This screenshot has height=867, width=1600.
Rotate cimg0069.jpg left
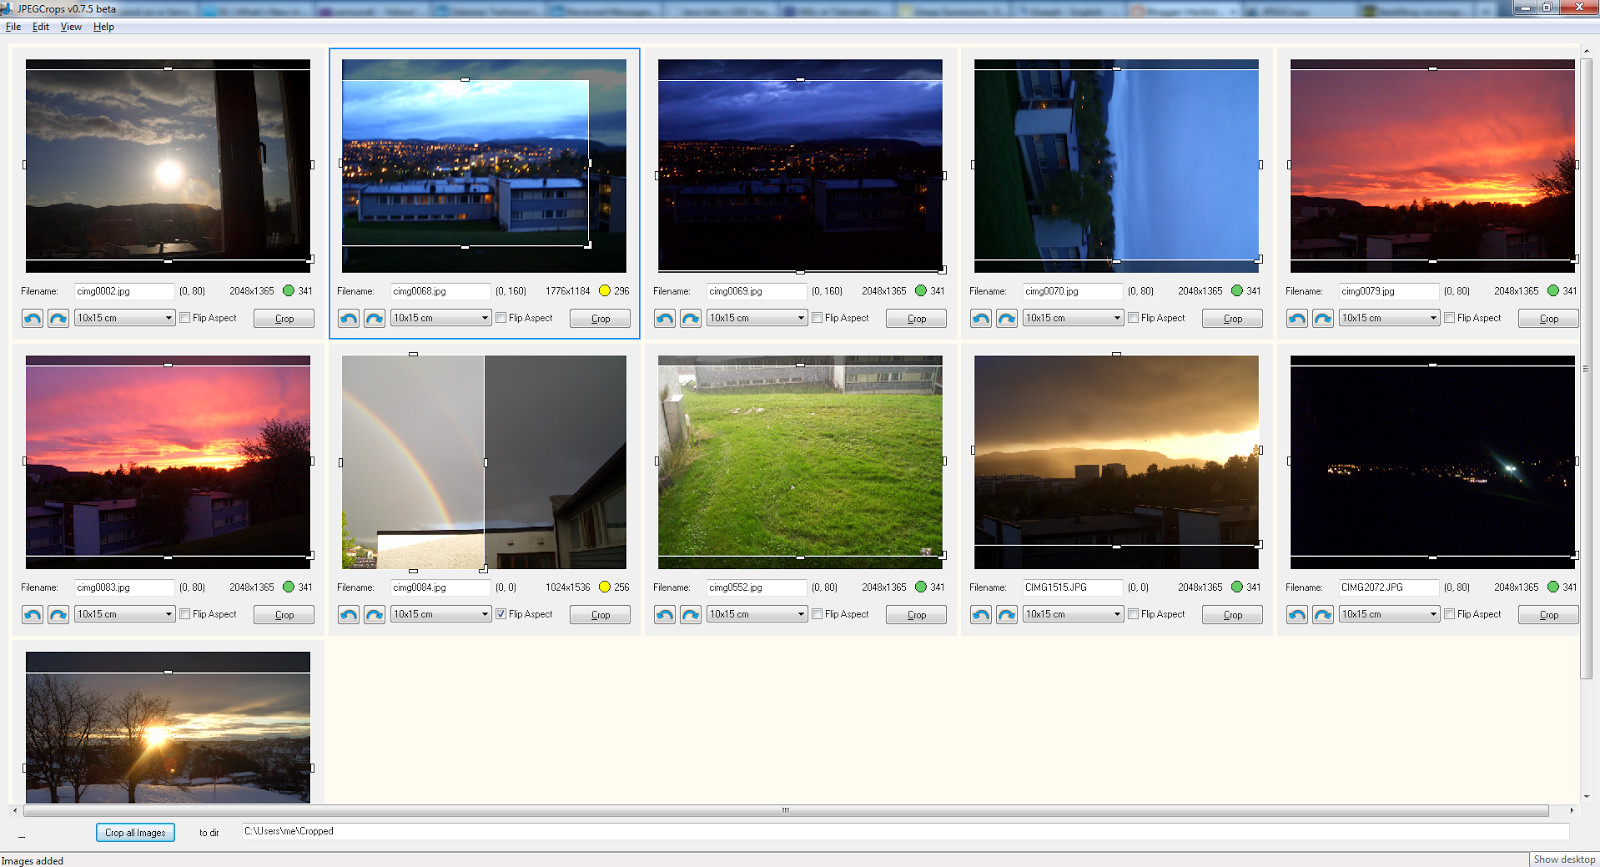point(664,318)
